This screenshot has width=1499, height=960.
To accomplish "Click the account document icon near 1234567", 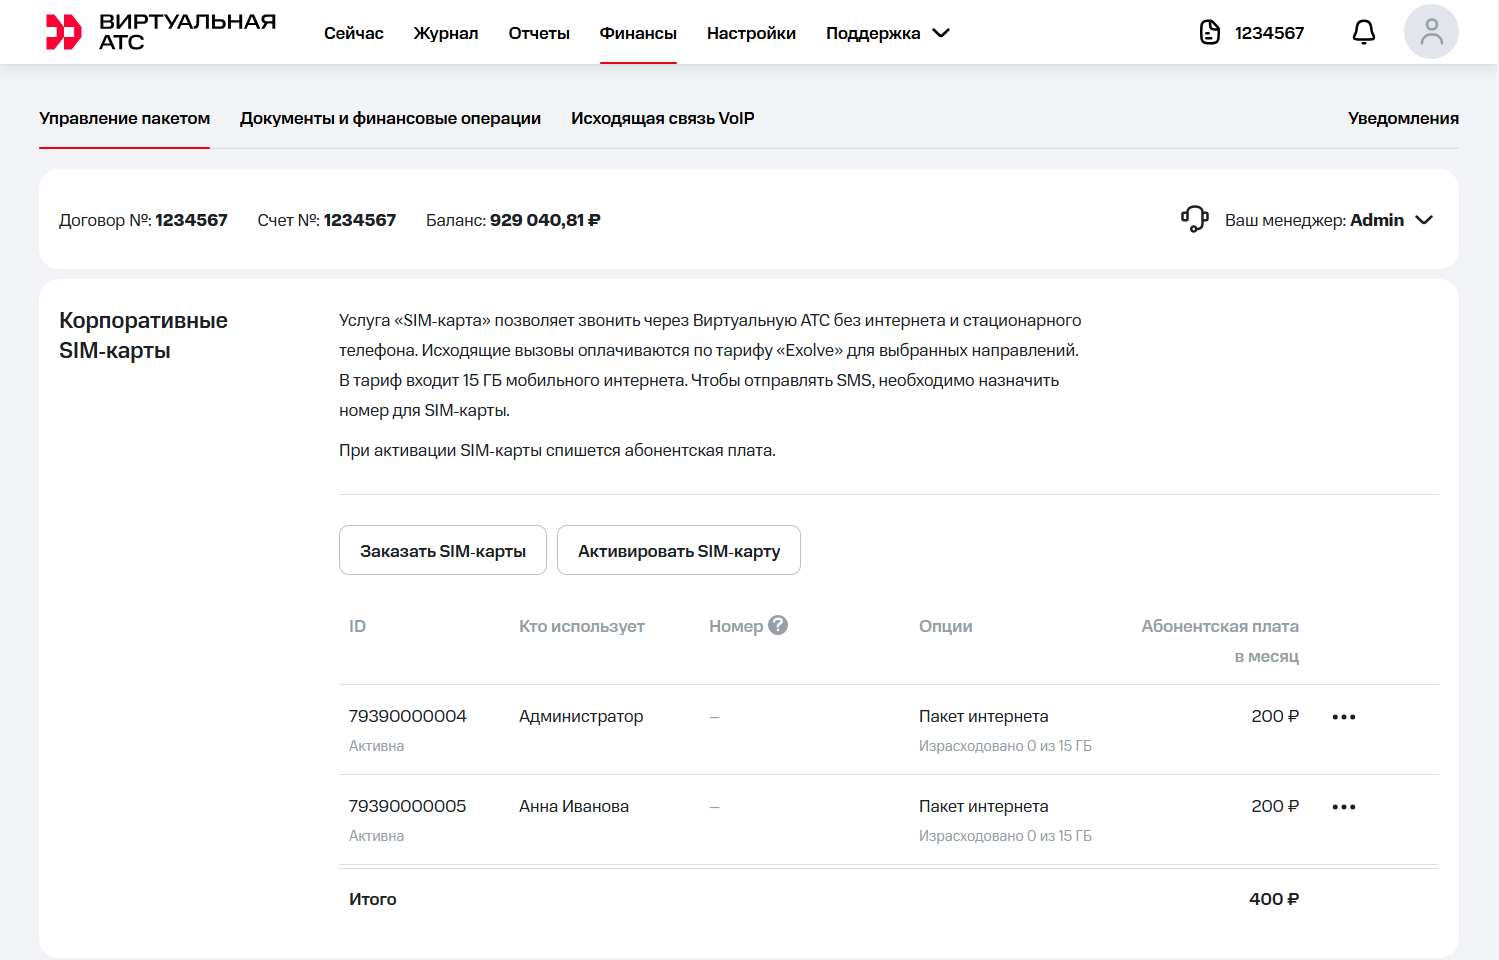I will click(1210, 32).
